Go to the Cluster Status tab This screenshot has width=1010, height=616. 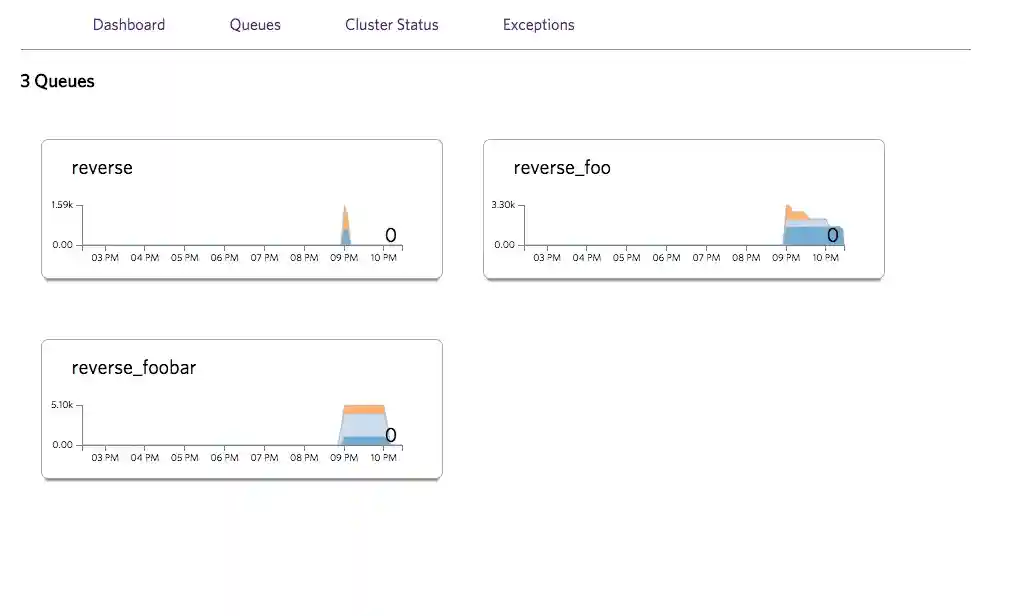(x=392, y=25)
